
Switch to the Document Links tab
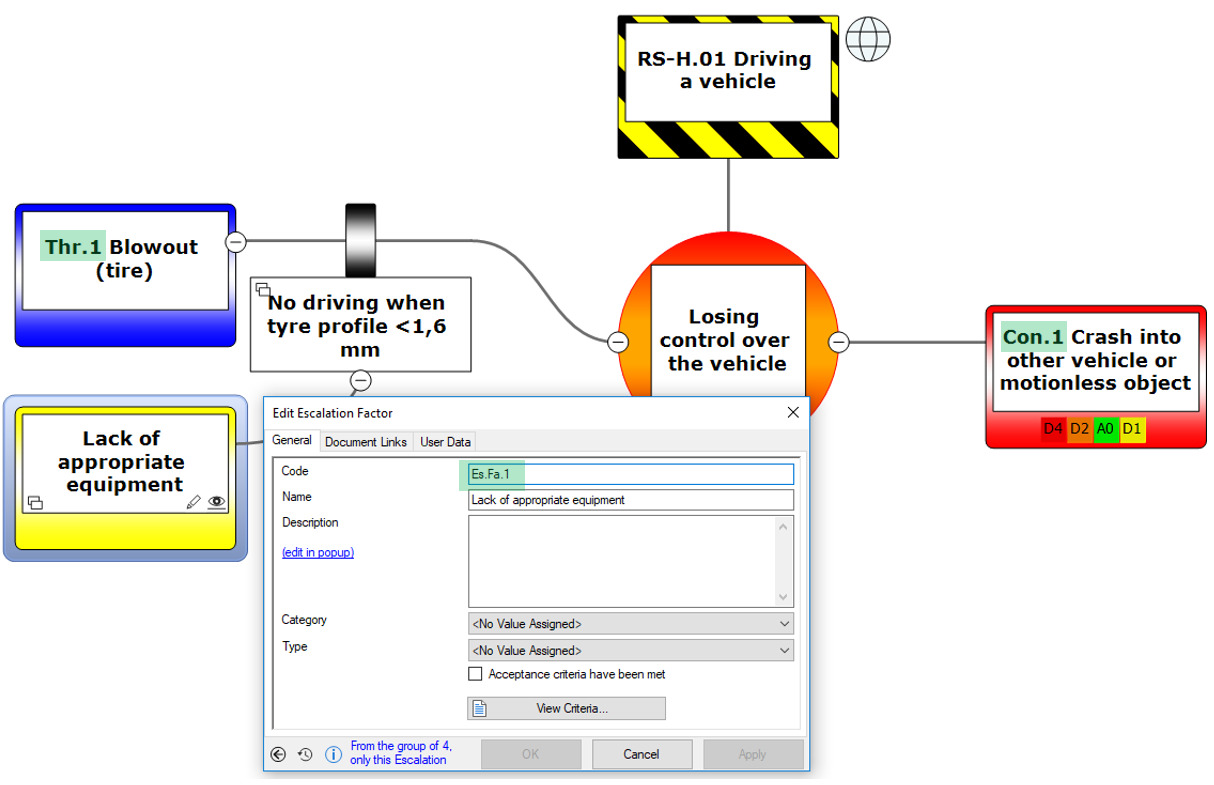pyautogui.click(x=366, y=442)
